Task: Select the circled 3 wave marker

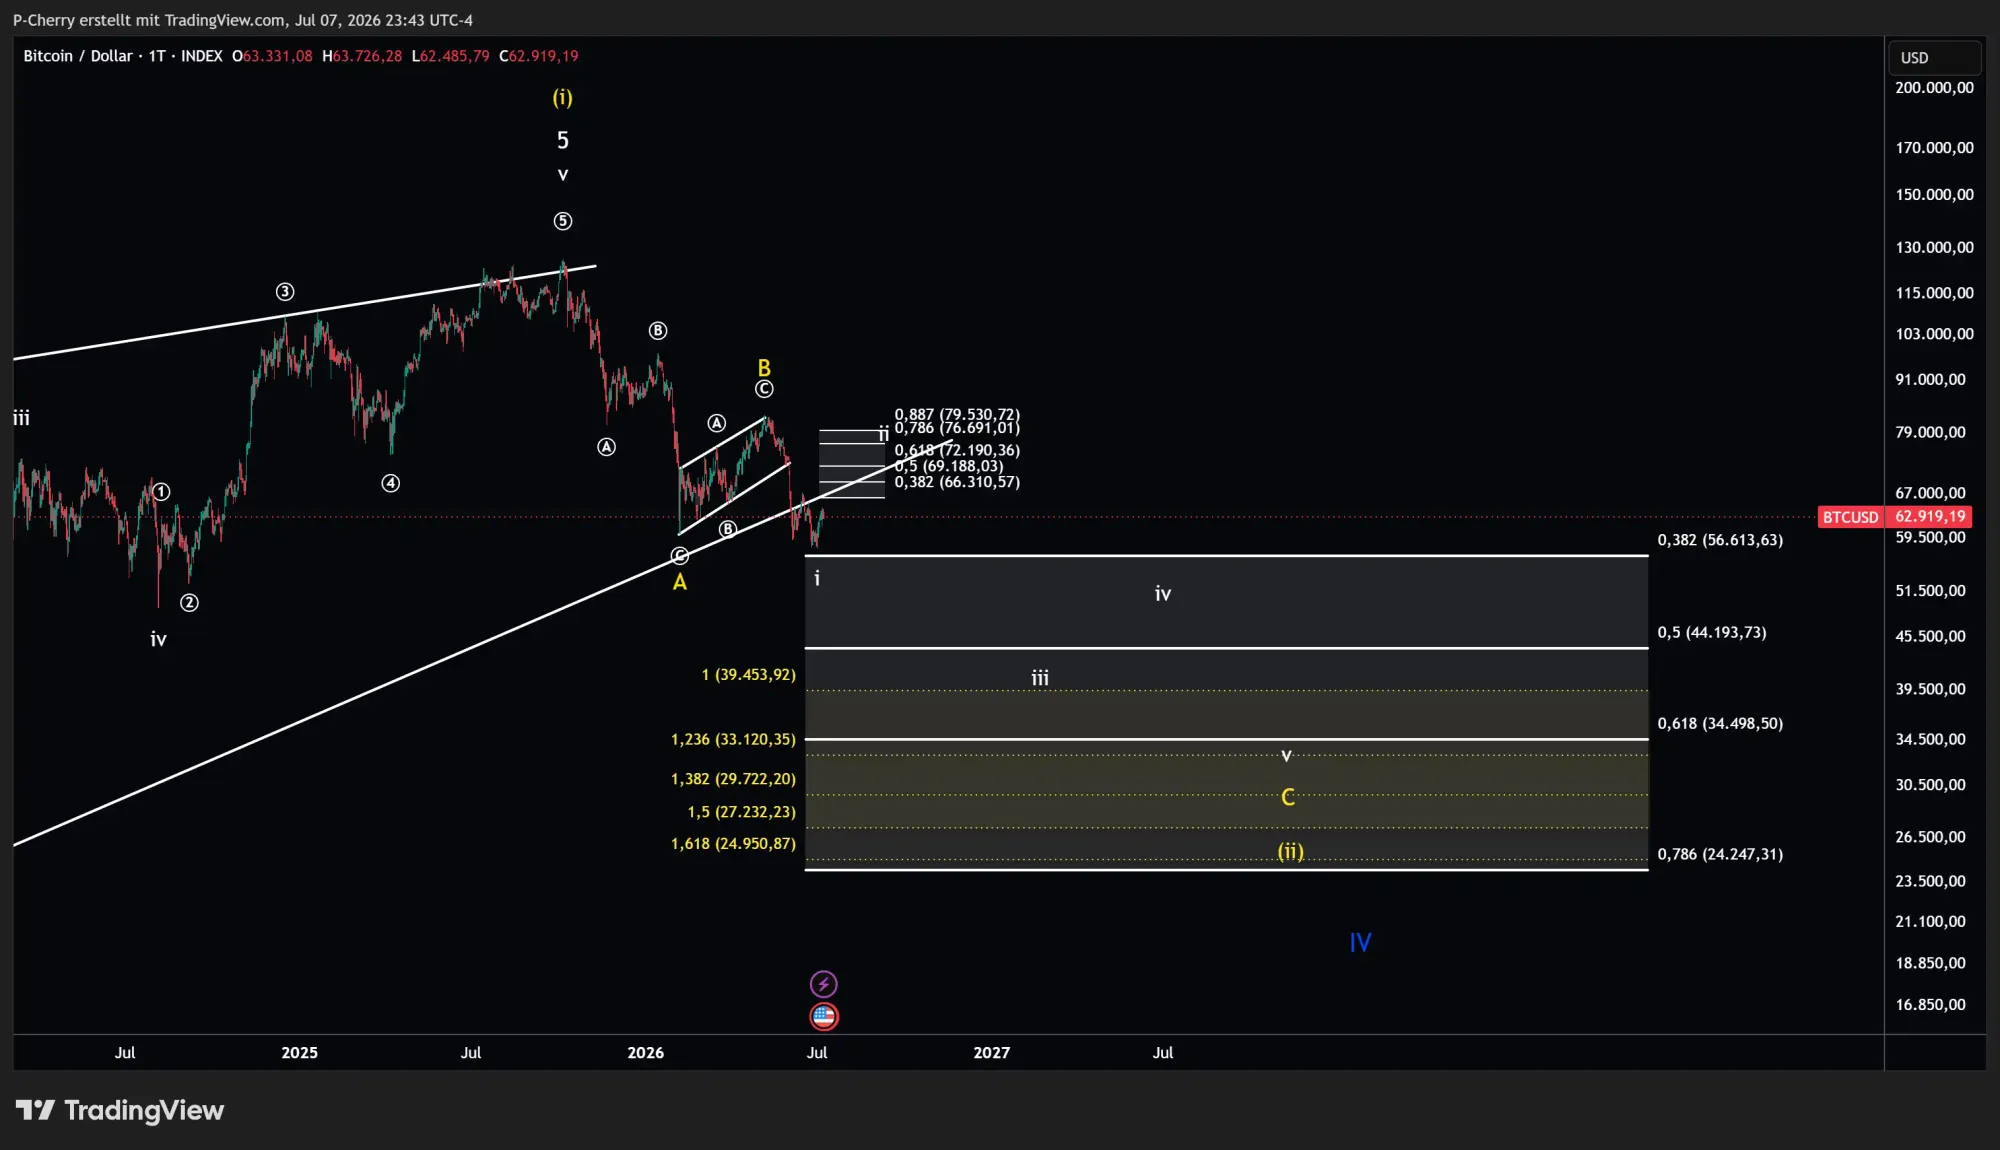Action: click(x=285, y=292)
